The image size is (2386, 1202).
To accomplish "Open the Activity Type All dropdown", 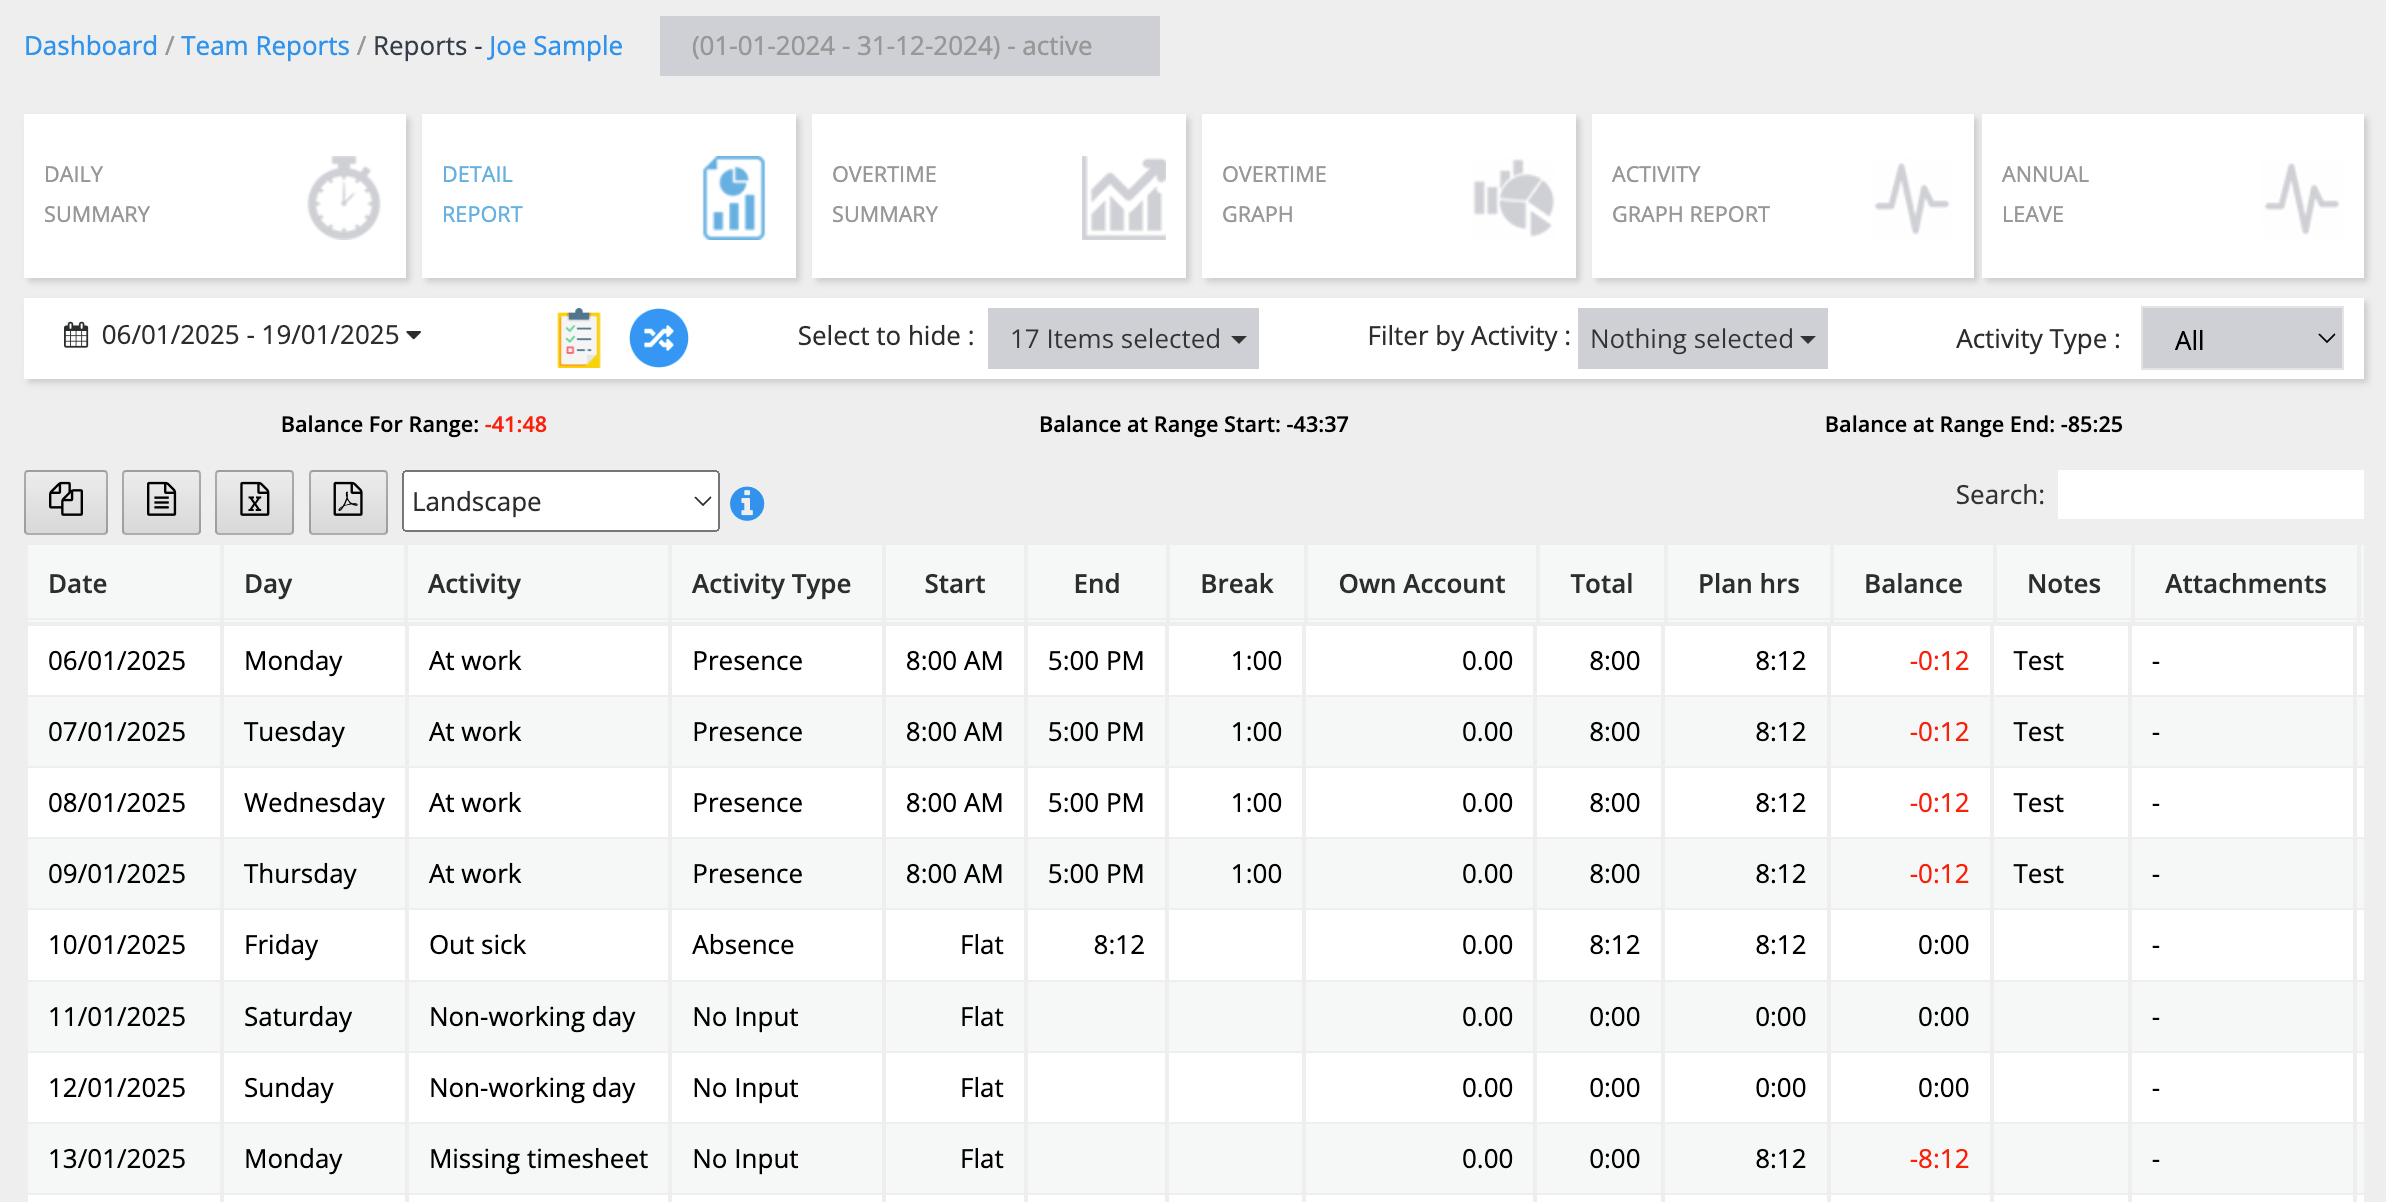I will [x=2242, y=339].
